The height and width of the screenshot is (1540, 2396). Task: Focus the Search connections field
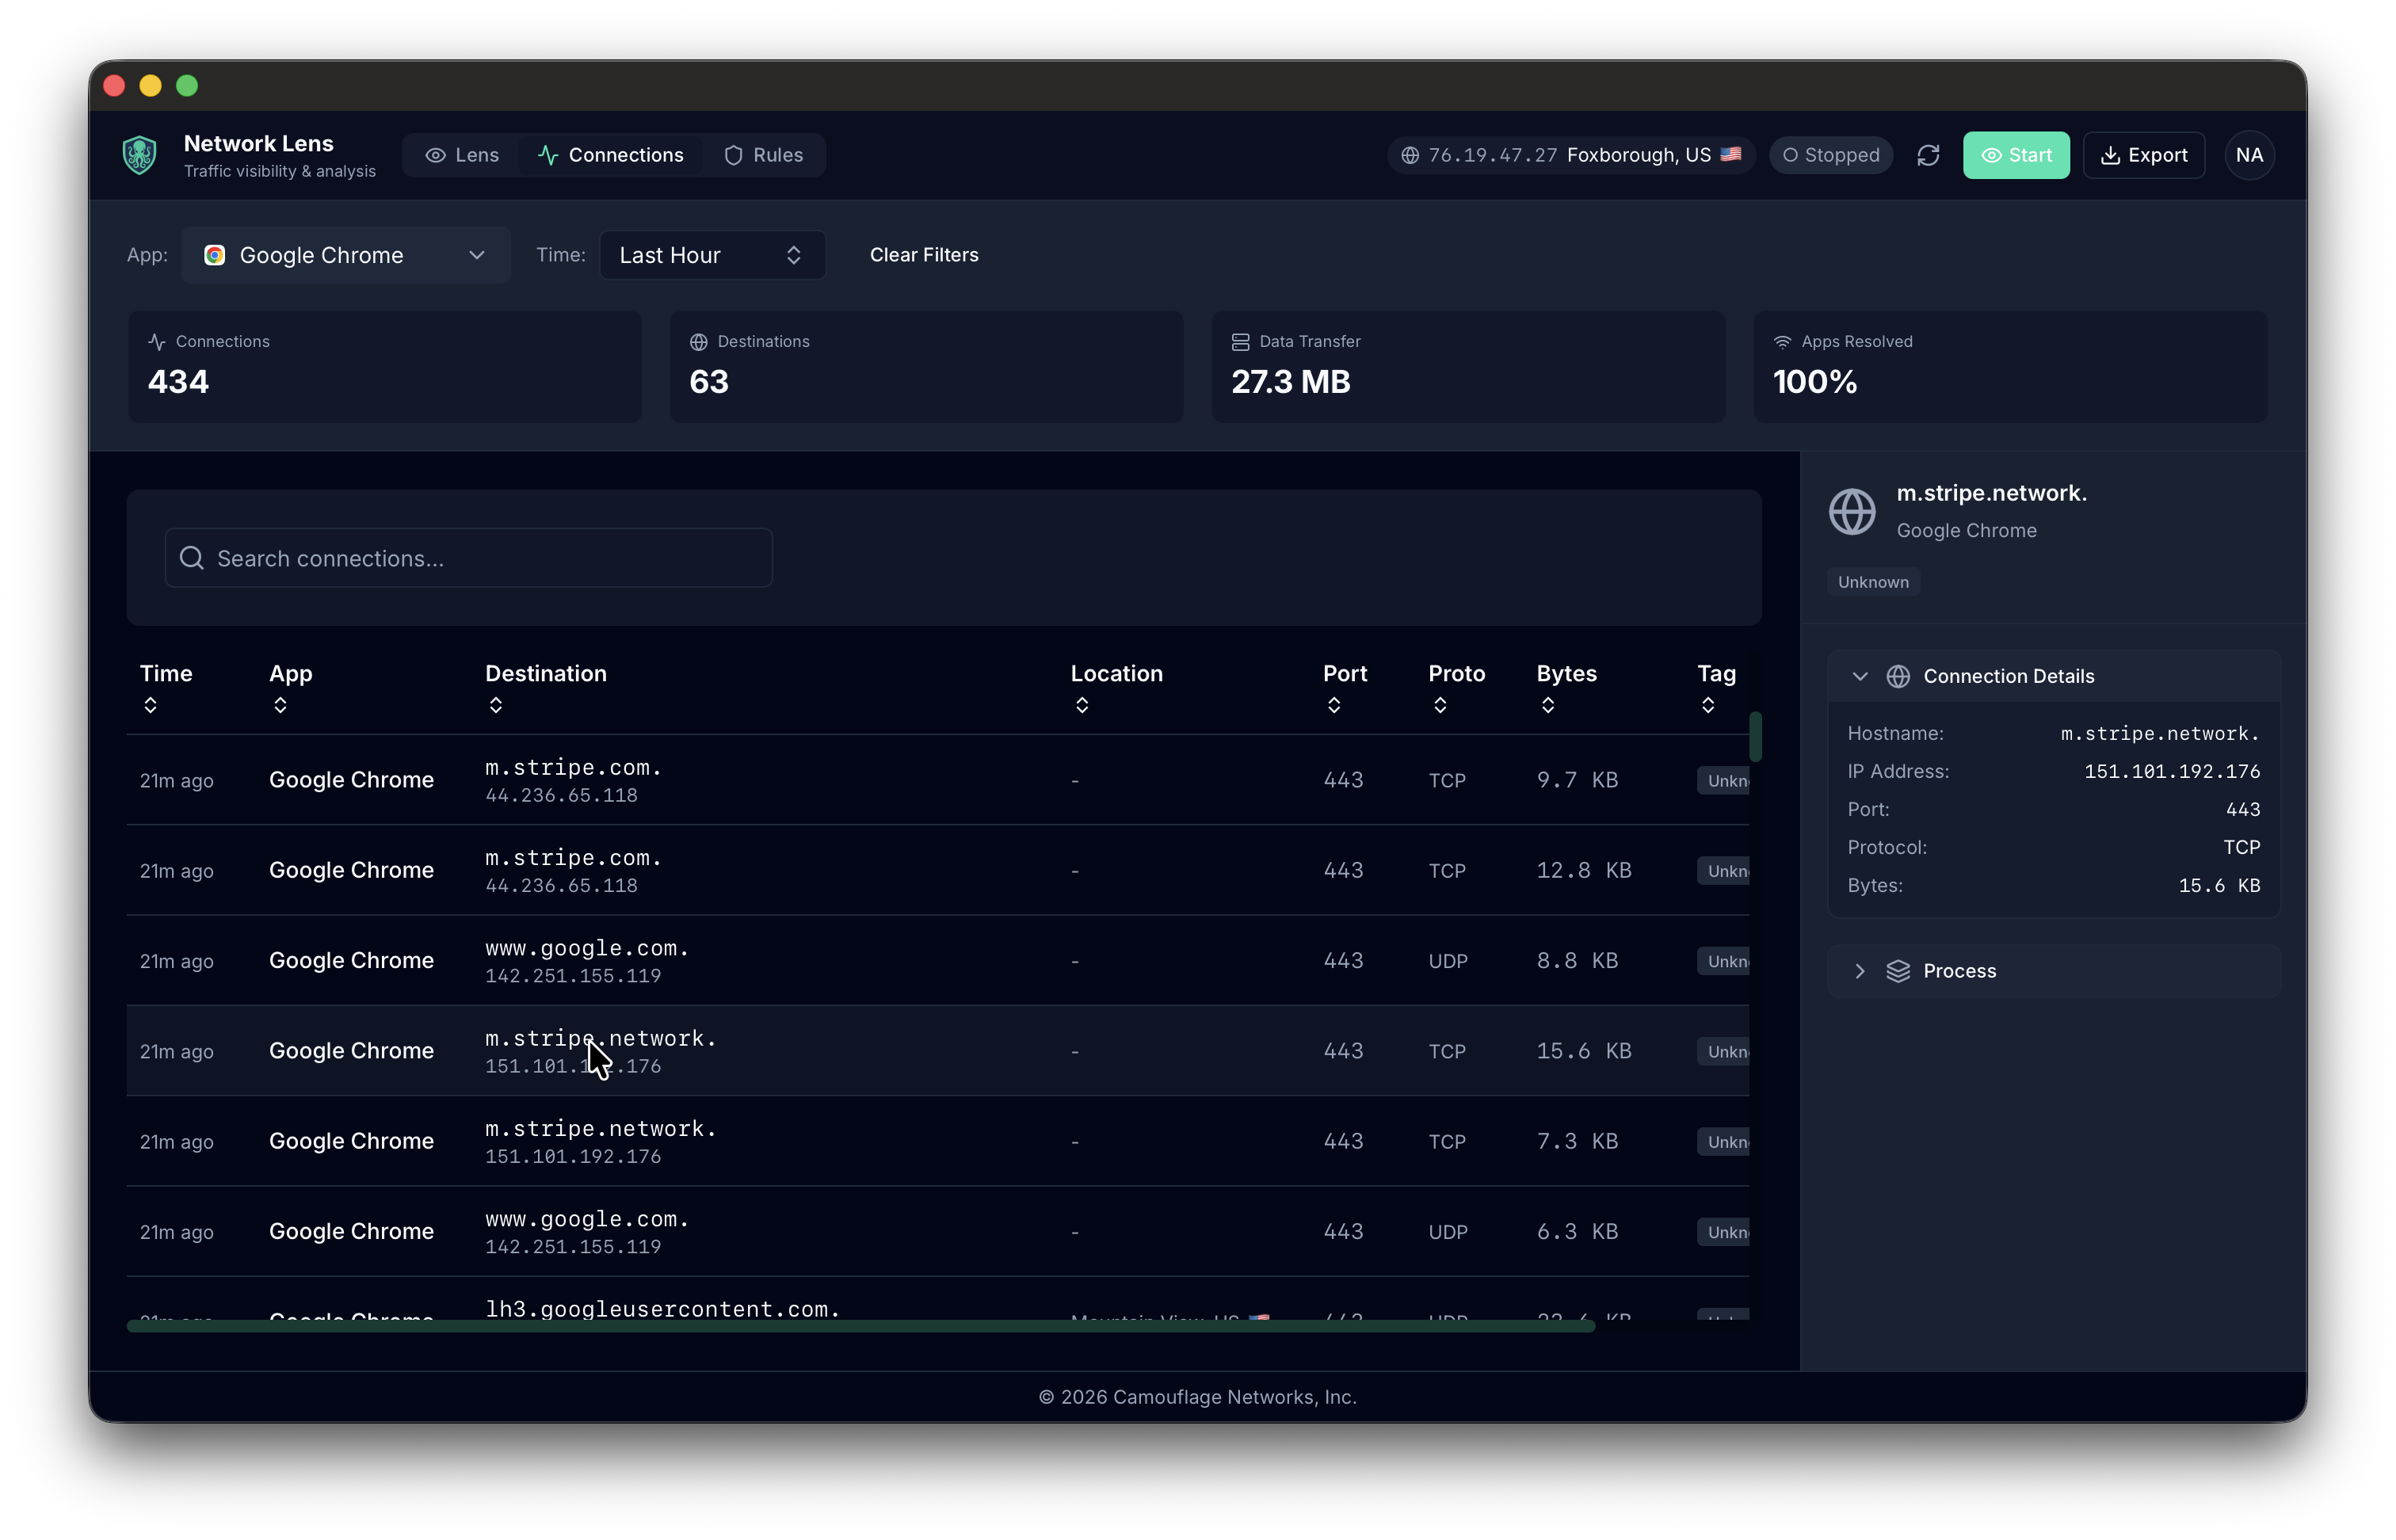[469, 558]
